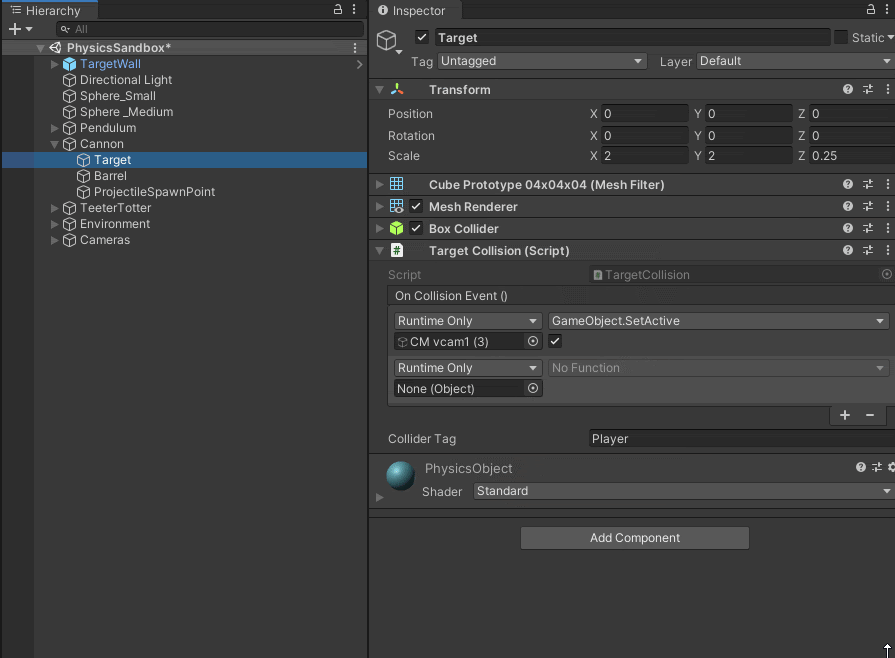The image size is (895, 658).
Task: Select Barrel in the Hierarchy tree
Action: [110, 176]
